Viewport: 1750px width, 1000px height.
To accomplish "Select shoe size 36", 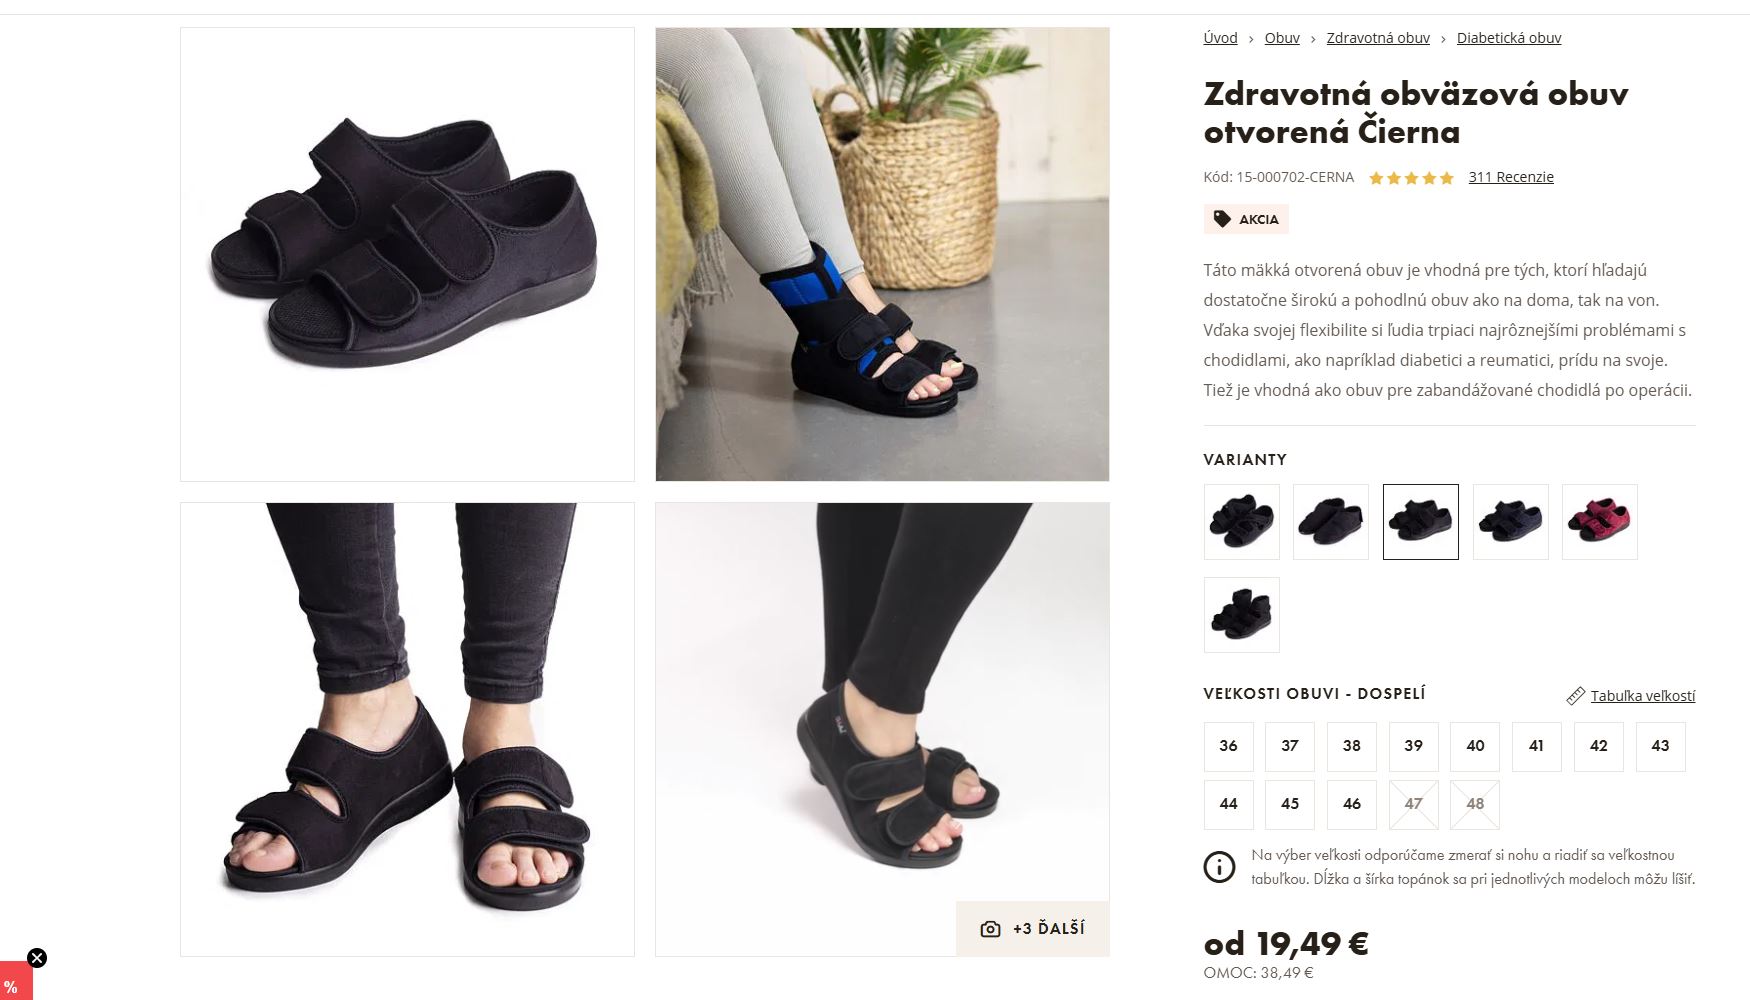I will tap(1228, 746).
